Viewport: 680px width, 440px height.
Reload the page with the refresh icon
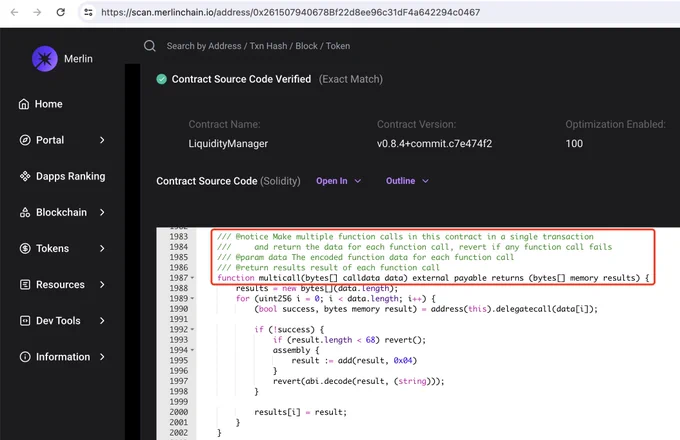coord(61,12)
